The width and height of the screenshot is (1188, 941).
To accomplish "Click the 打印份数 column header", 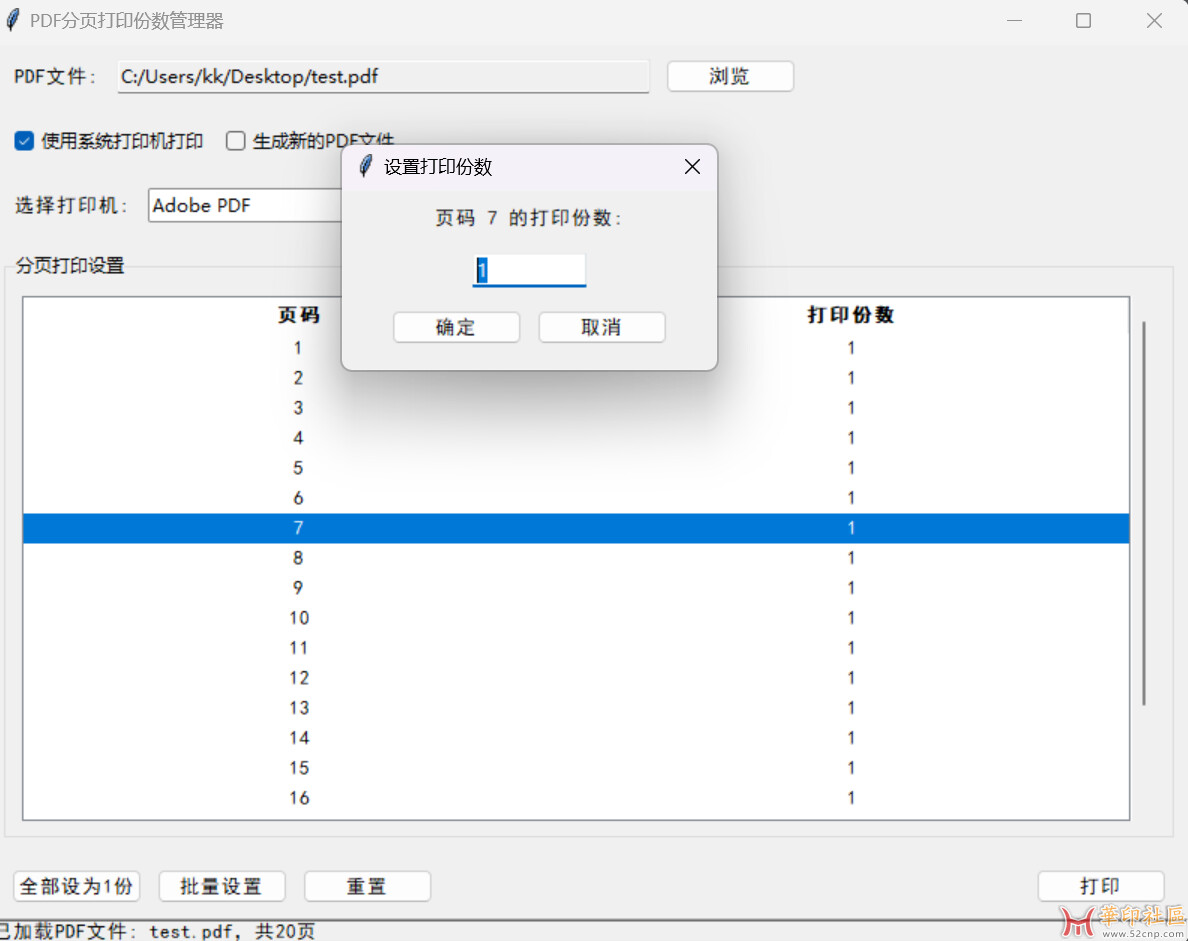I will tap(851, 315).
